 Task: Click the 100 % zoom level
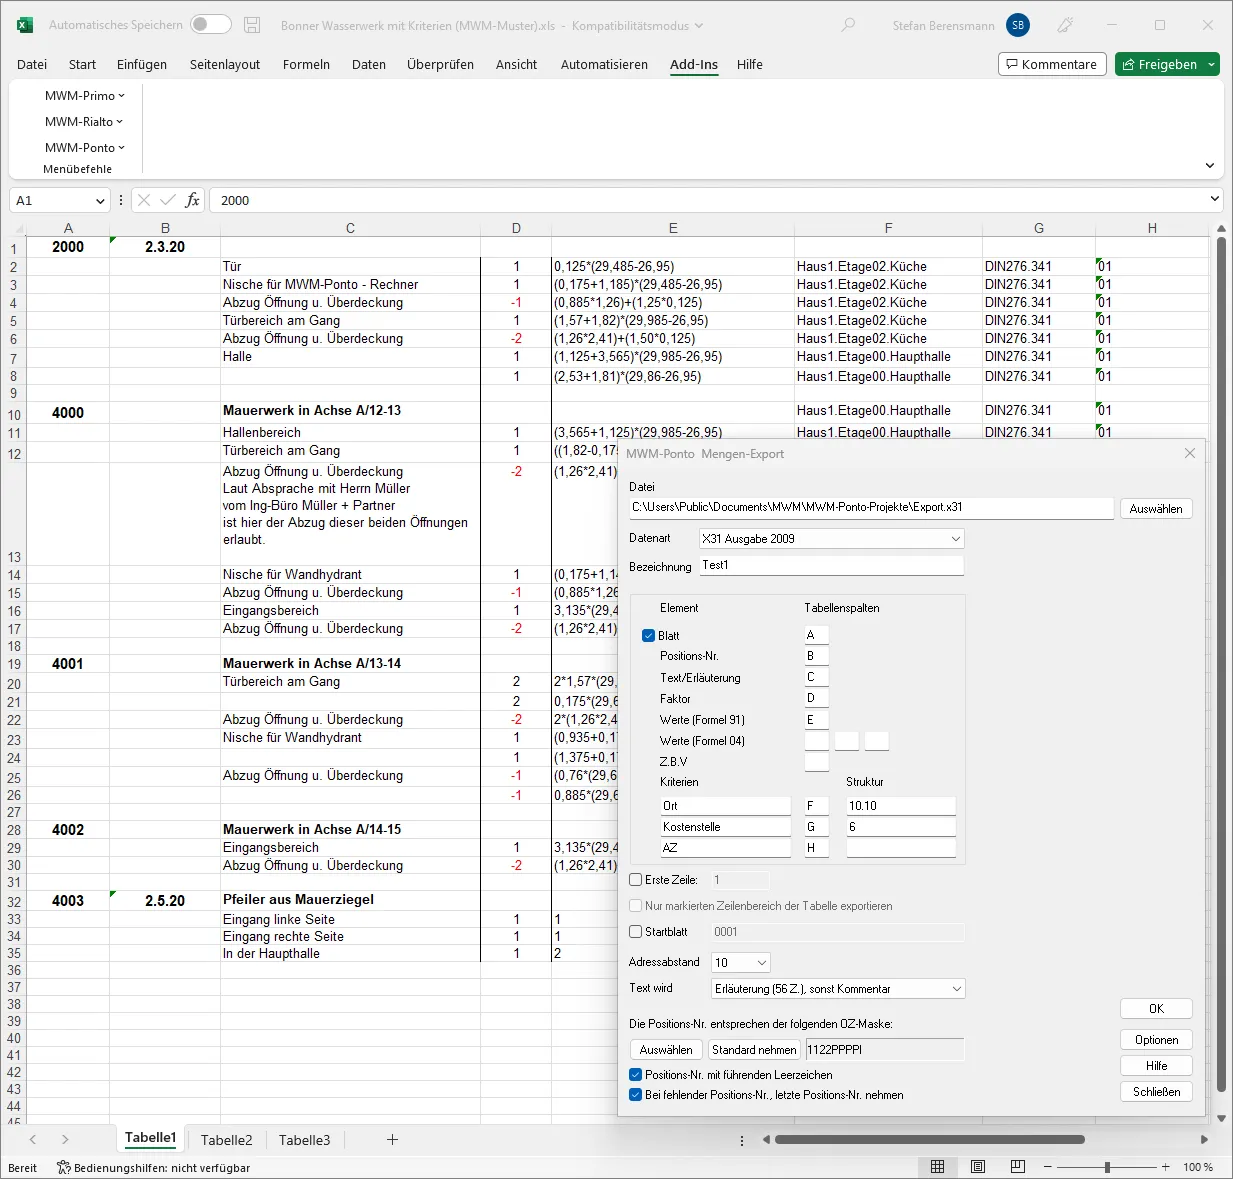click(x=1198, y=1167)
